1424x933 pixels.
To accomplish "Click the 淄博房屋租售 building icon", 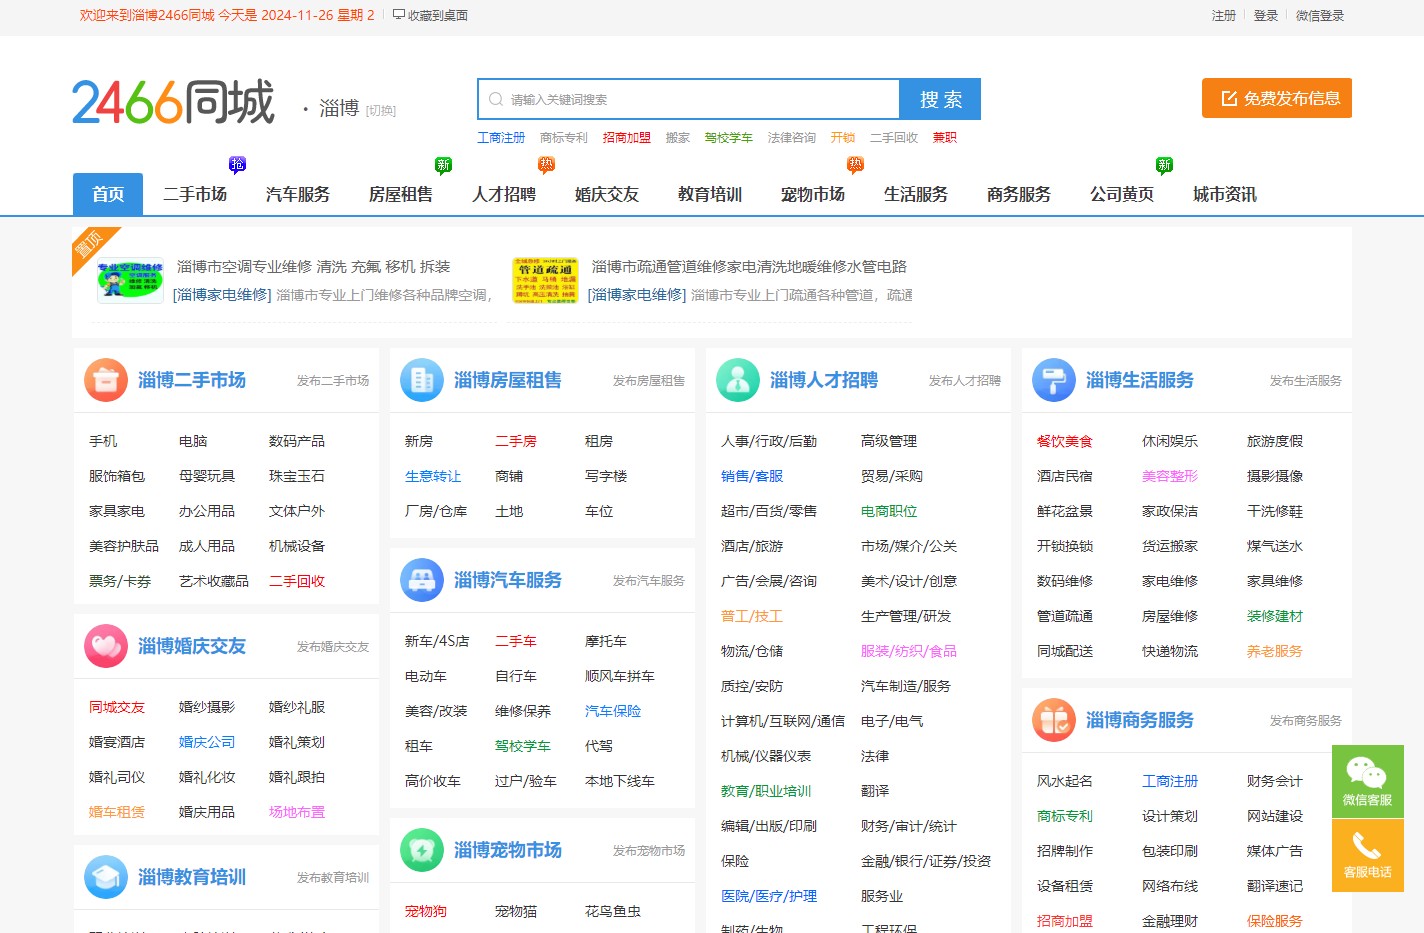I will 422,380.
